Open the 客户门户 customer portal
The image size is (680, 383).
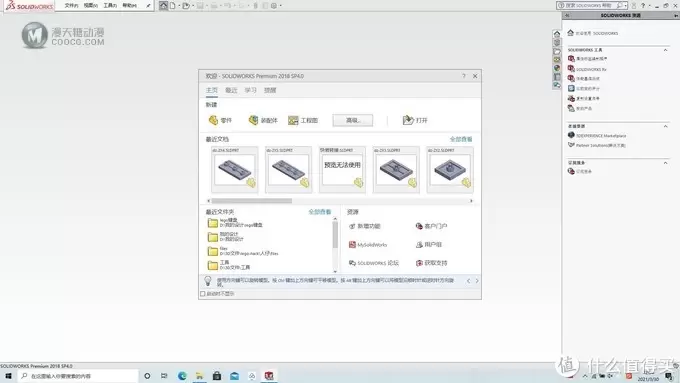pyautogui.click(x=432, y=226)
